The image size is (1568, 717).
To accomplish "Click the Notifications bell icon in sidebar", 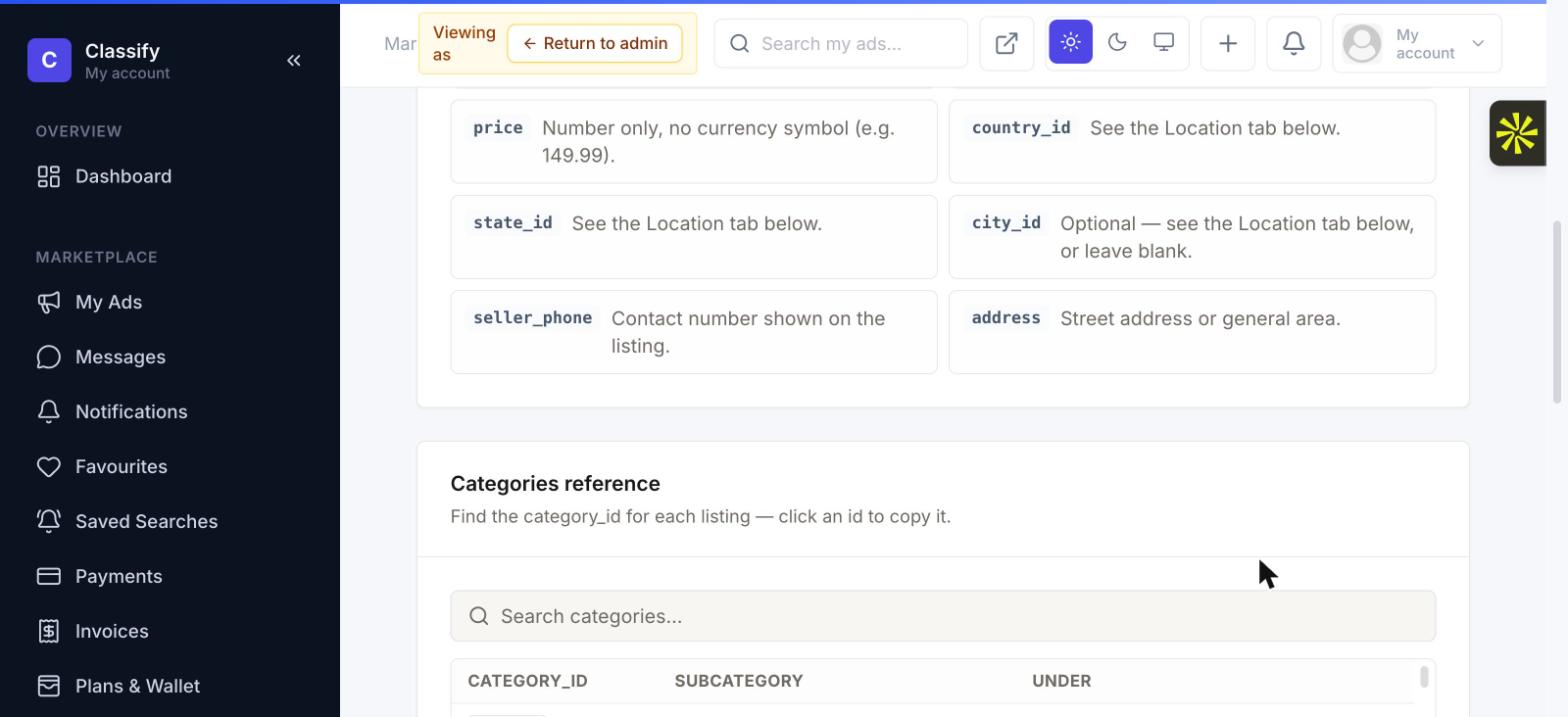I will (x=49, y=412).
